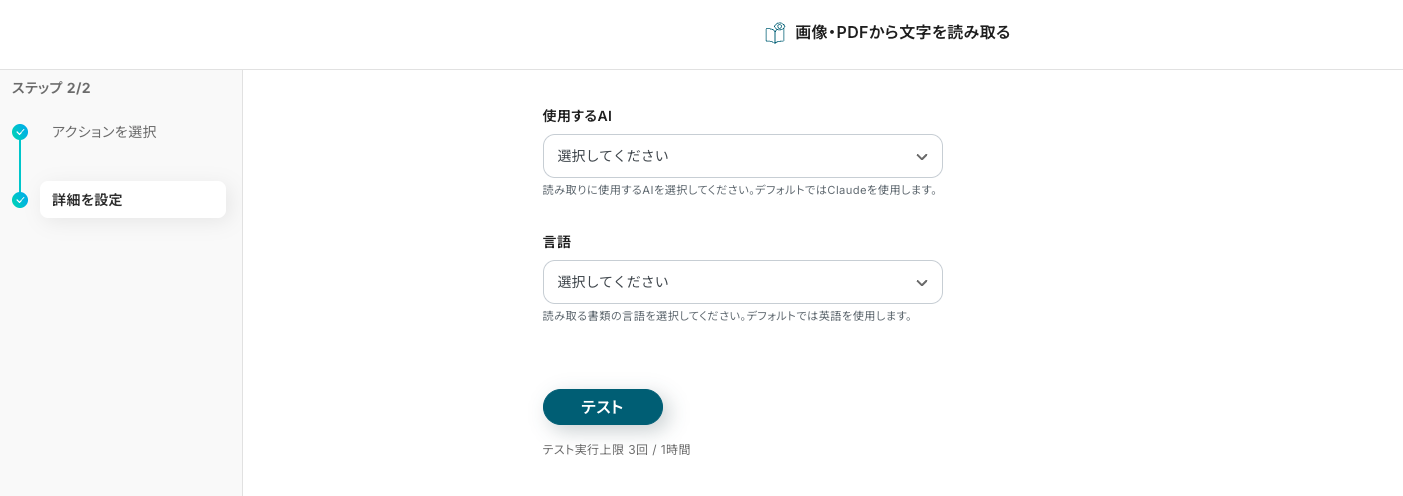
Task: Click the ステップ 2/2 heading
Action: point(51,88)
